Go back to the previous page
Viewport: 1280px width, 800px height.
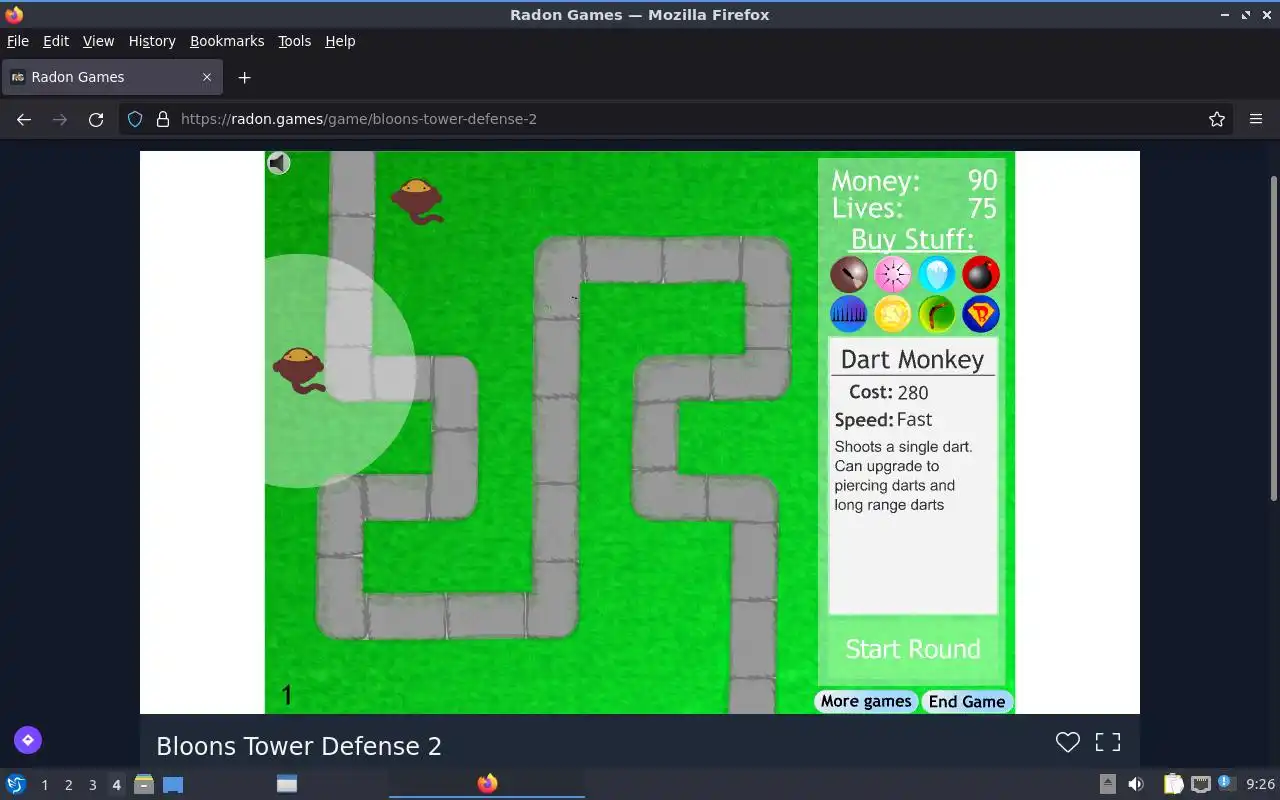pos(24,119)
